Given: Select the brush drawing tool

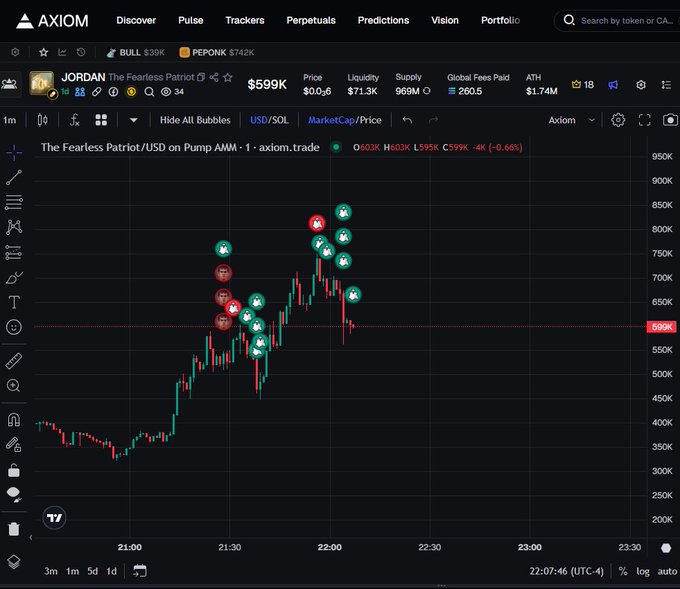Looking at the screenshot, I should tap(14, 278).
